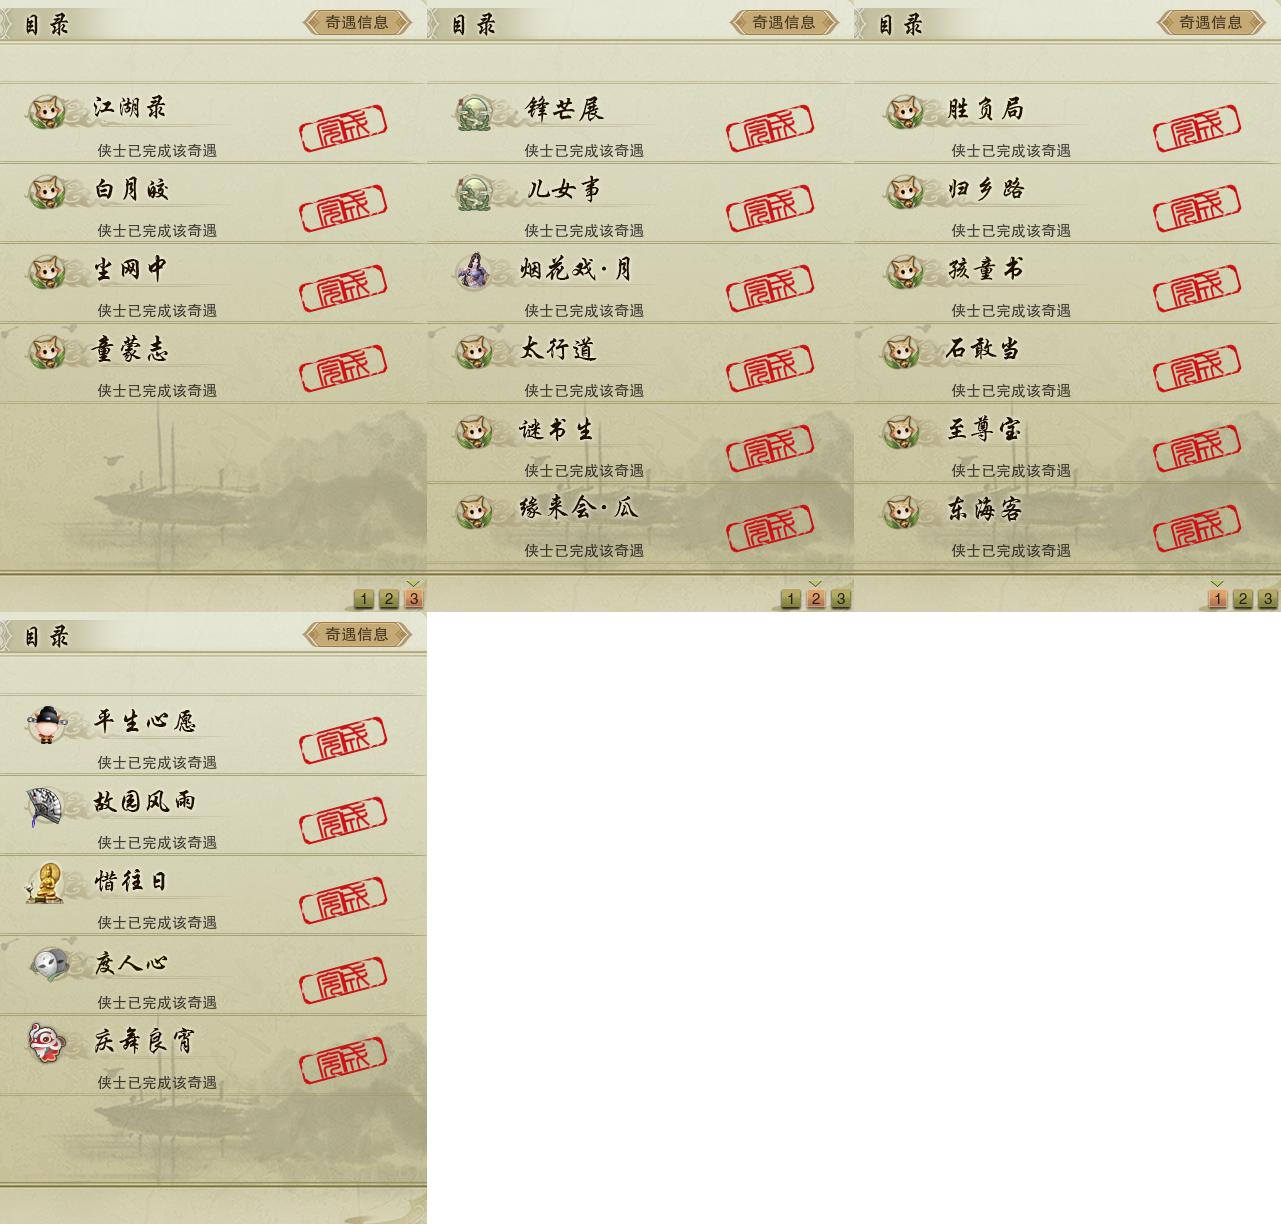Open the 谜书生 entry title

pyautogui.click(x=557, y=430)
